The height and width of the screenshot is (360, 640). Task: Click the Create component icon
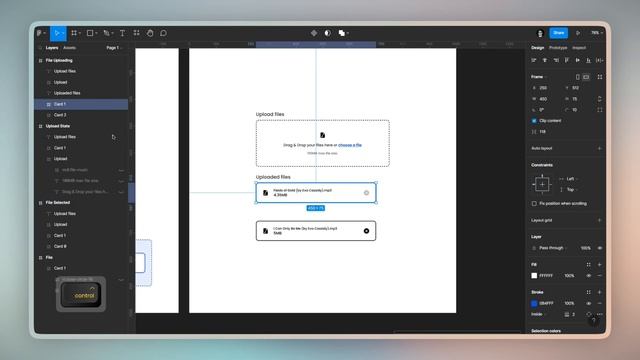coord(314,33)
